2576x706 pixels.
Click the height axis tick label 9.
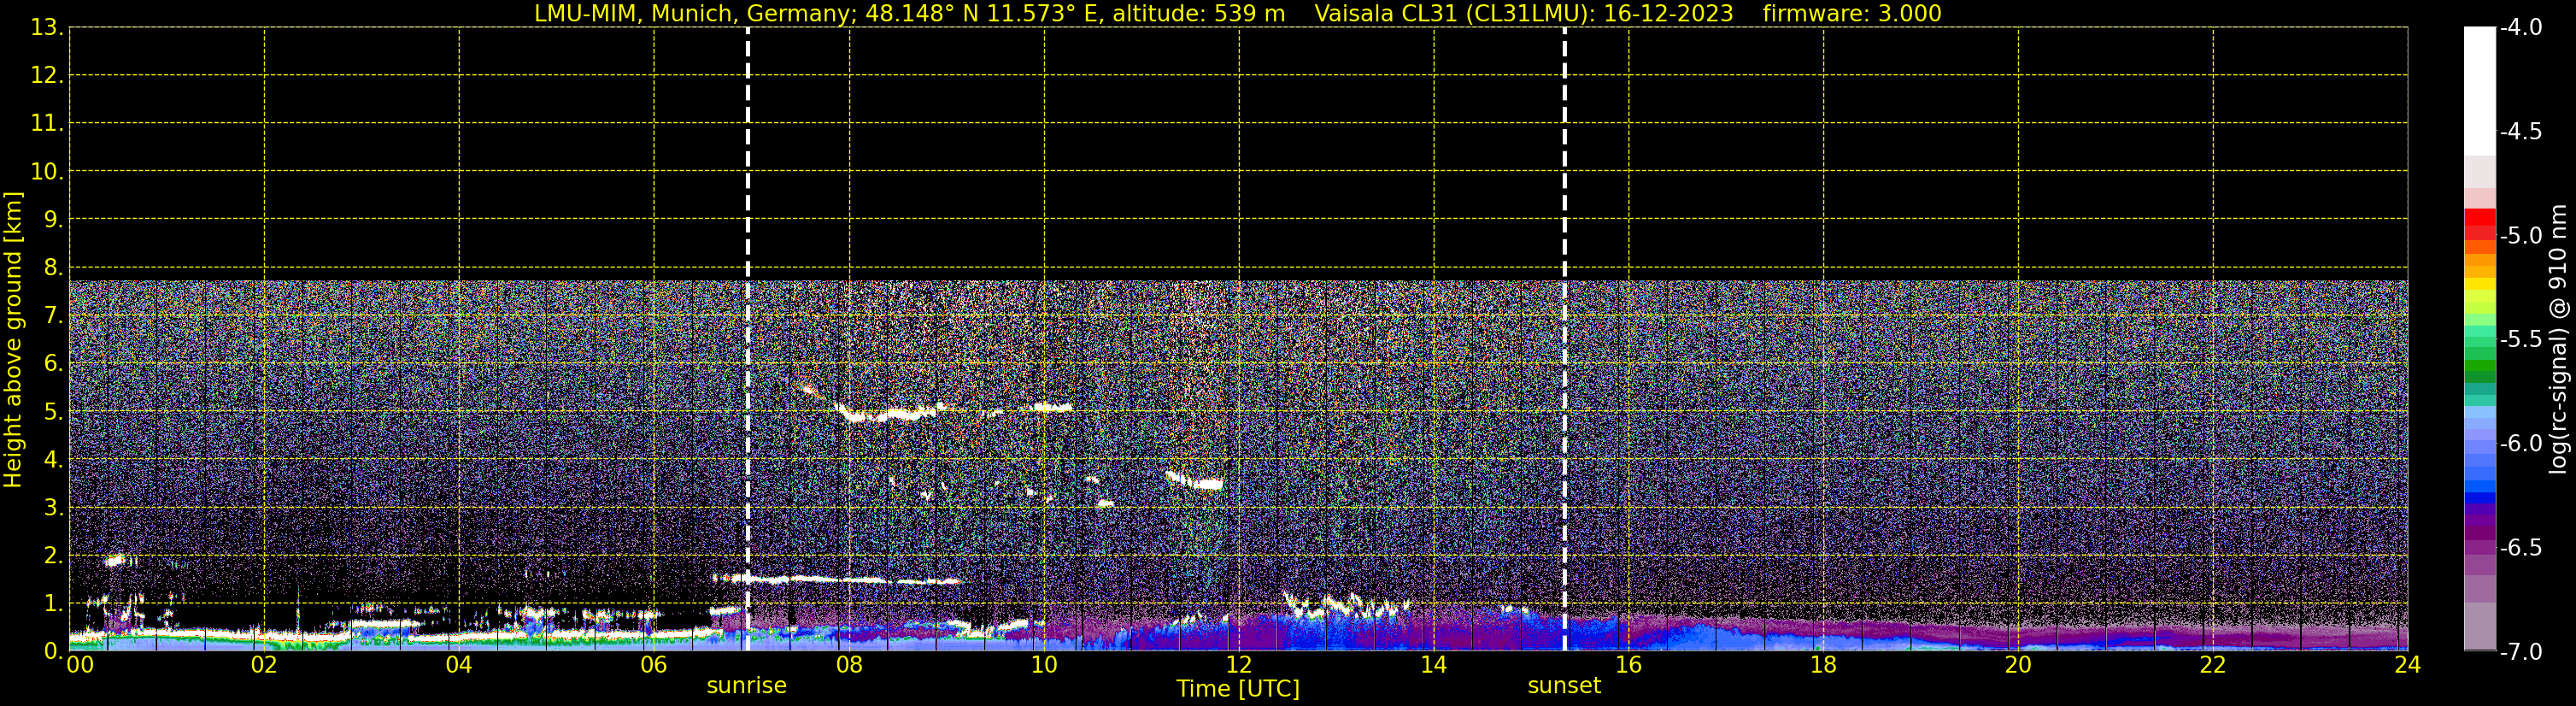point(54,220)
